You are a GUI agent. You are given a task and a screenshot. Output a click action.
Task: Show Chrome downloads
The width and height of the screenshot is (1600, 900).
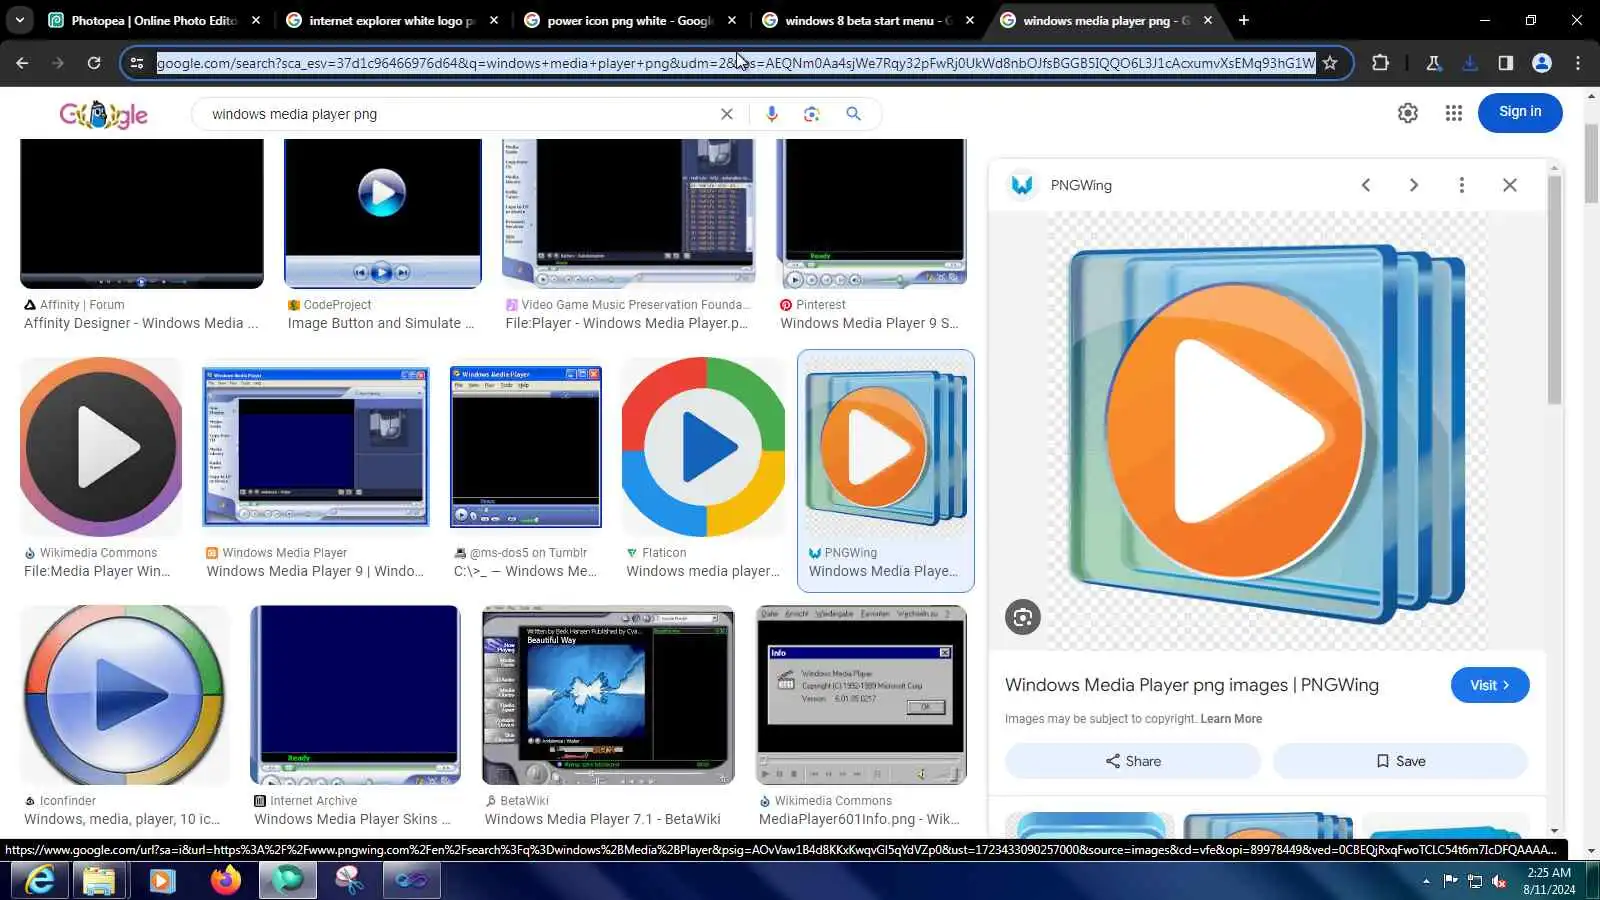(x=1470, y=63)
